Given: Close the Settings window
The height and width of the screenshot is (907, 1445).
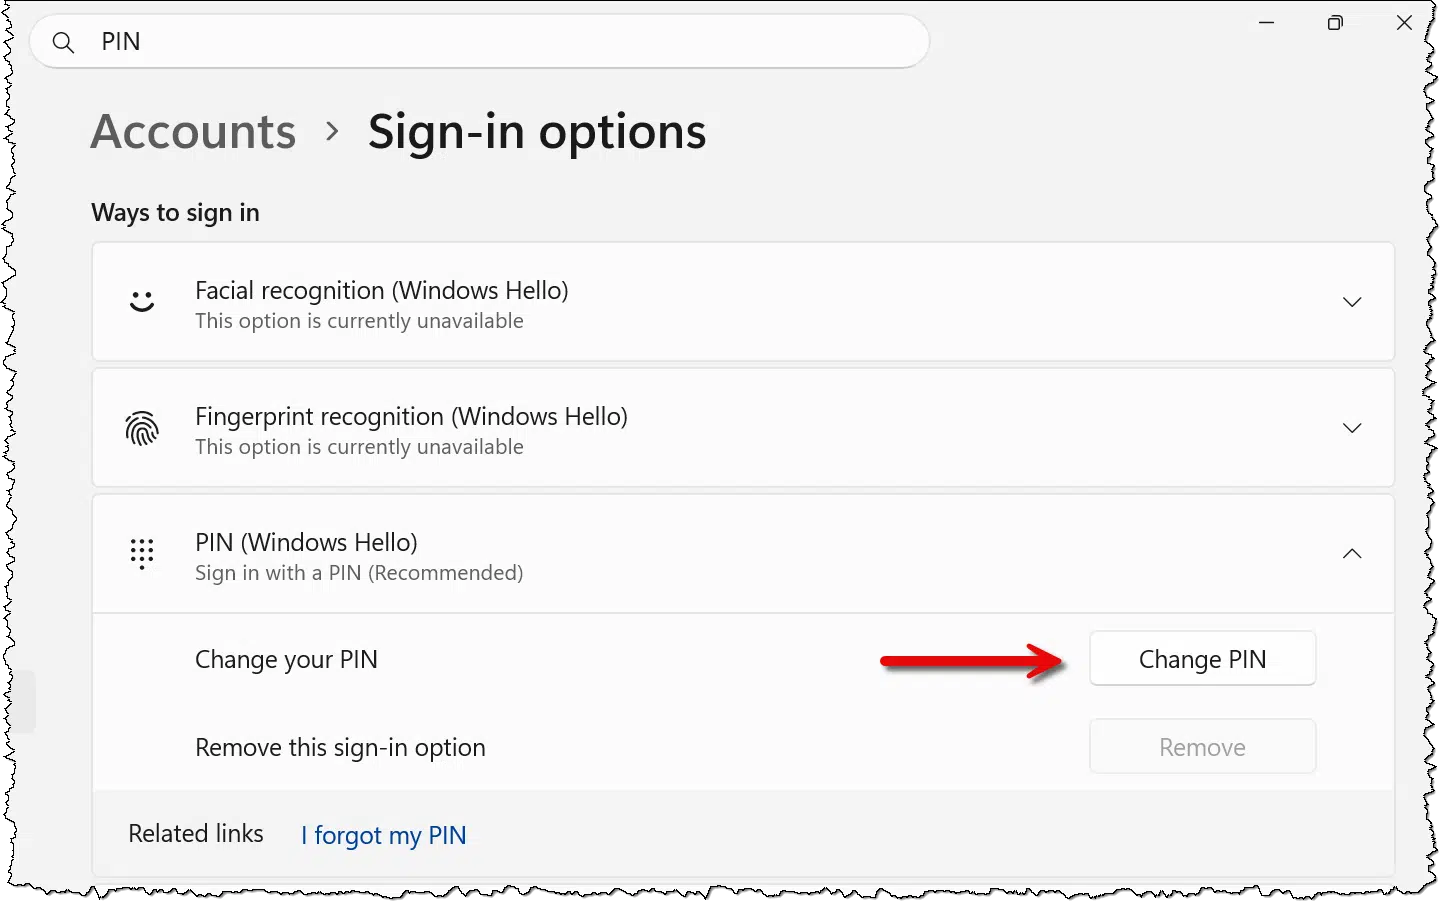Looking at the screenshot, I should 1404,23.
